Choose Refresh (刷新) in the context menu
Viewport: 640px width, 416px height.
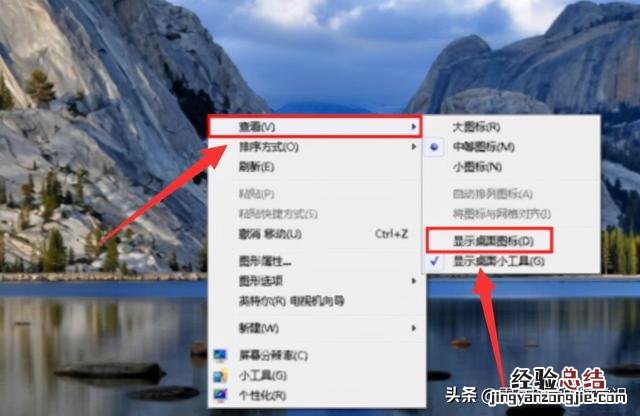click(316, 167)
